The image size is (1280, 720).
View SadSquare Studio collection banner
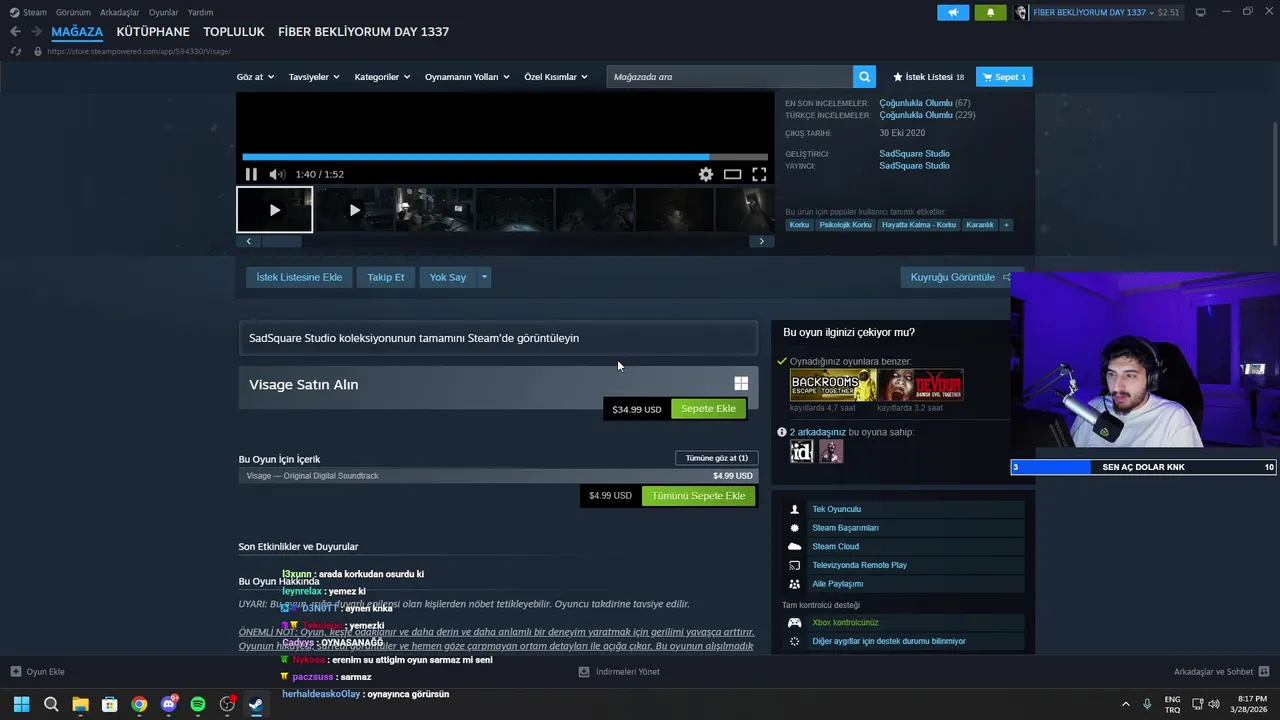point(498,338)
